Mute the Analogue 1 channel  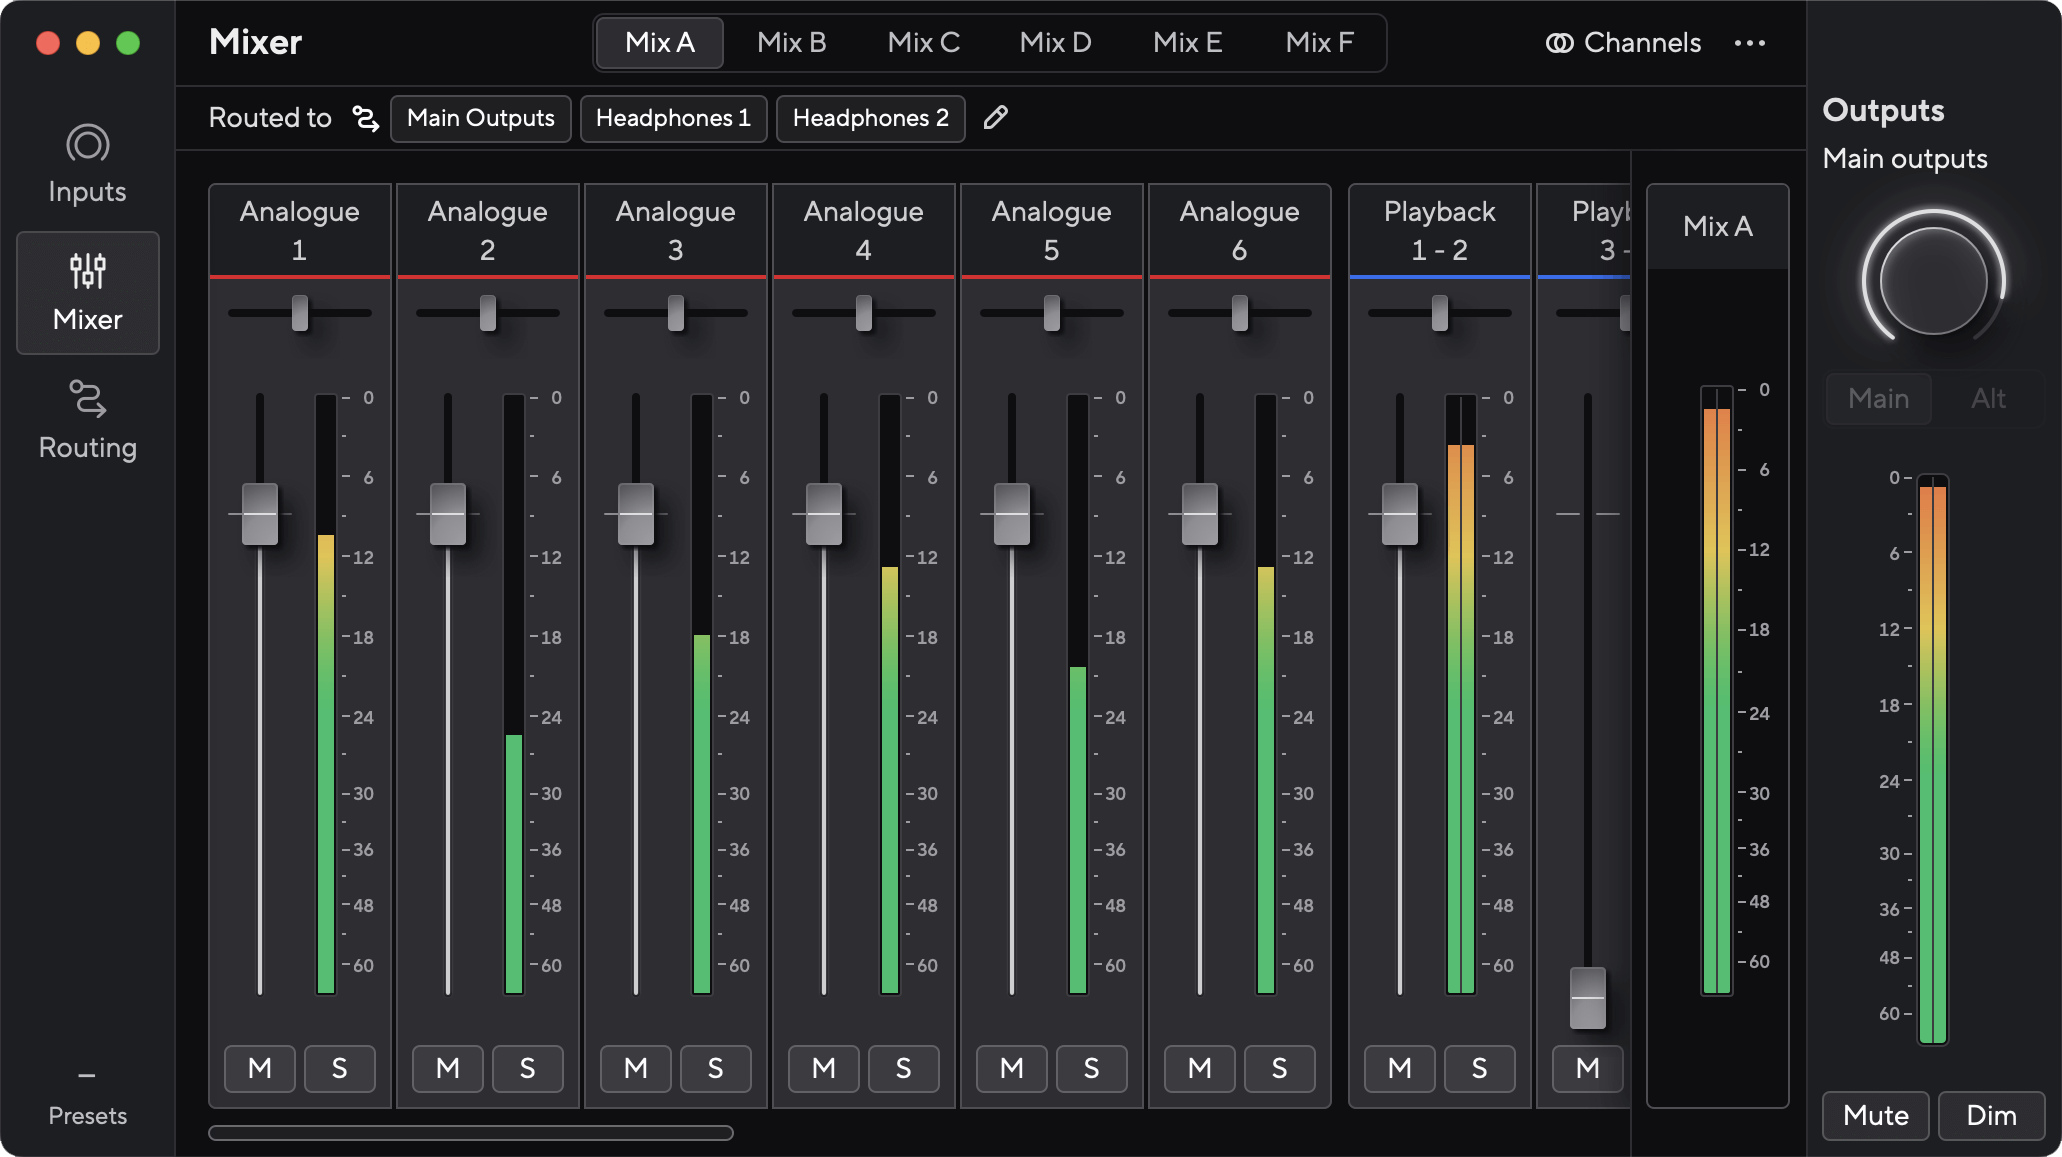click(260, 1068)
